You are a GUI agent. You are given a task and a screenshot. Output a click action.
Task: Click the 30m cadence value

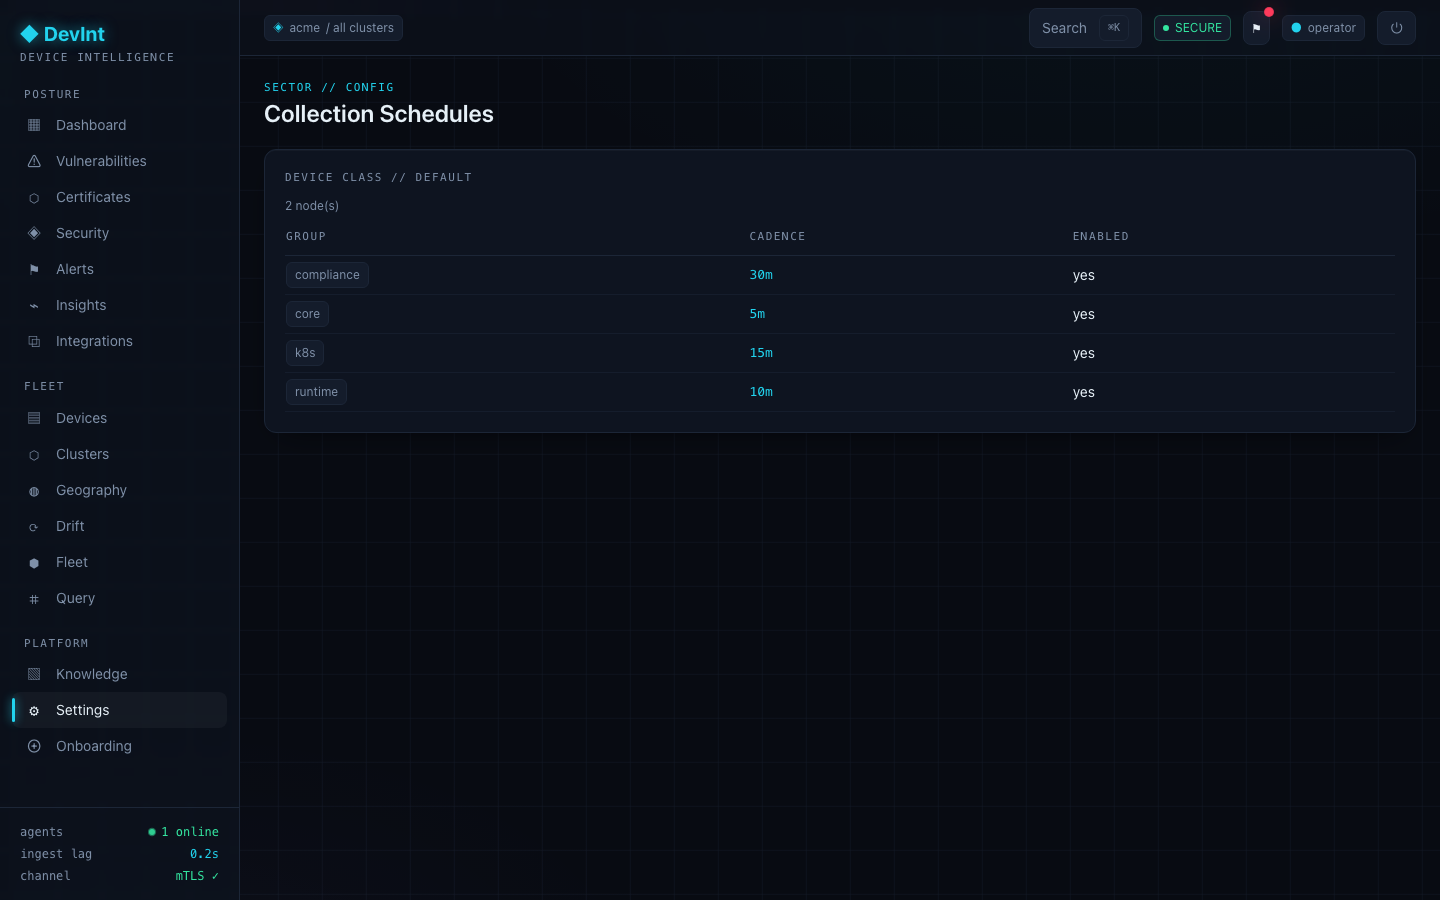pyautogui.click(x=761, y=275)
